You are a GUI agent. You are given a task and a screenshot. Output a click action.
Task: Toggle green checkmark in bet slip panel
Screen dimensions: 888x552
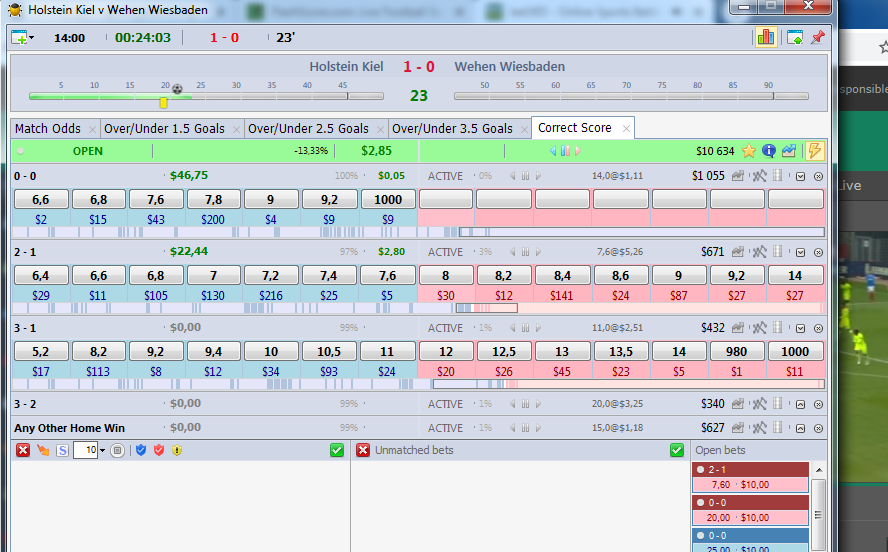[x=337, y=450]
